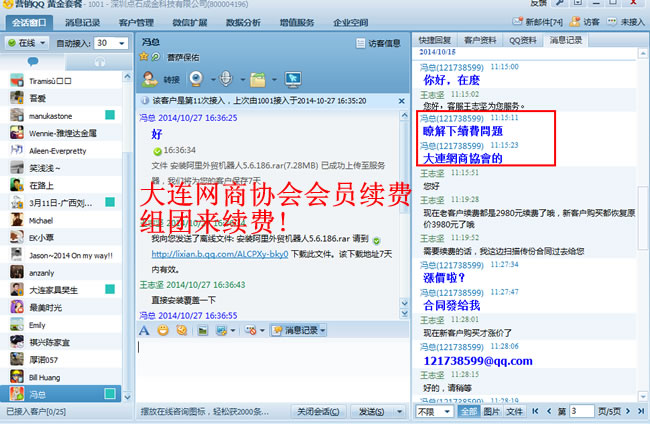
Task: Open the 微信扩展 tab
Action: [x=190, y=22]
